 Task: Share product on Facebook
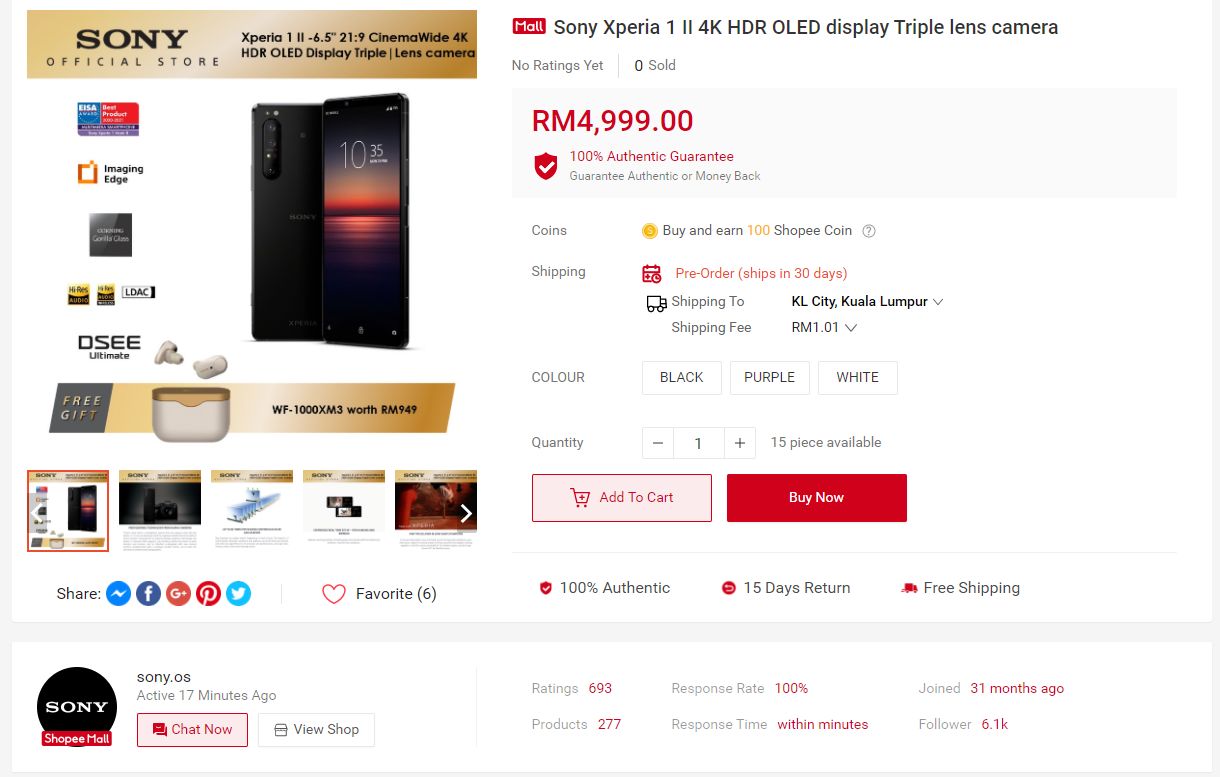pyautogui.click(x=148, y=594)
